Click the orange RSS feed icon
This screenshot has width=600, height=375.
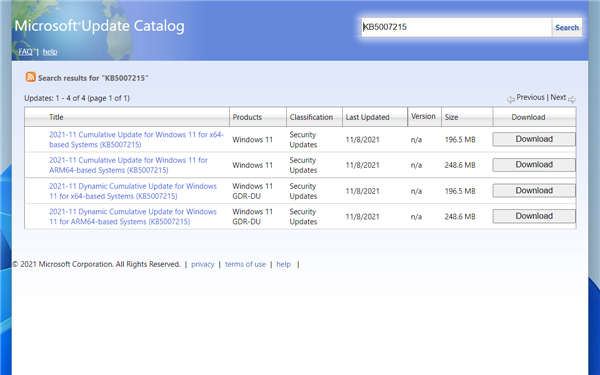31,77
